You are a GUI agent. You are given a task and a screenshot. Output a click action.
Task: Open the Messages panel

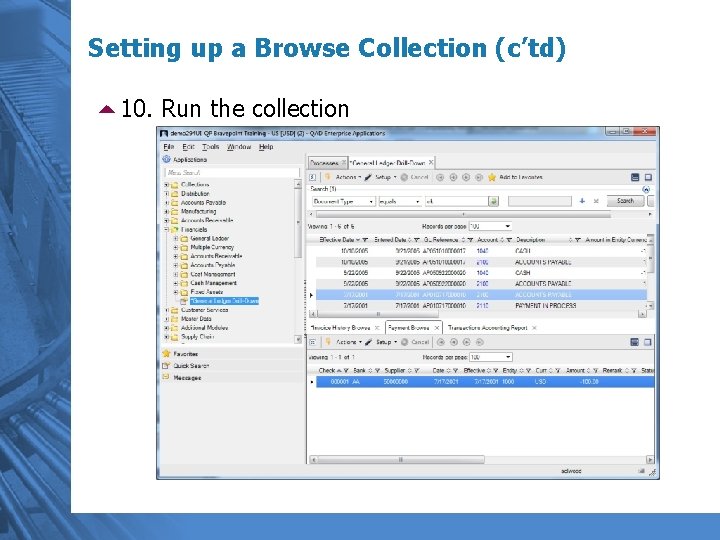[x=187, y=378]
